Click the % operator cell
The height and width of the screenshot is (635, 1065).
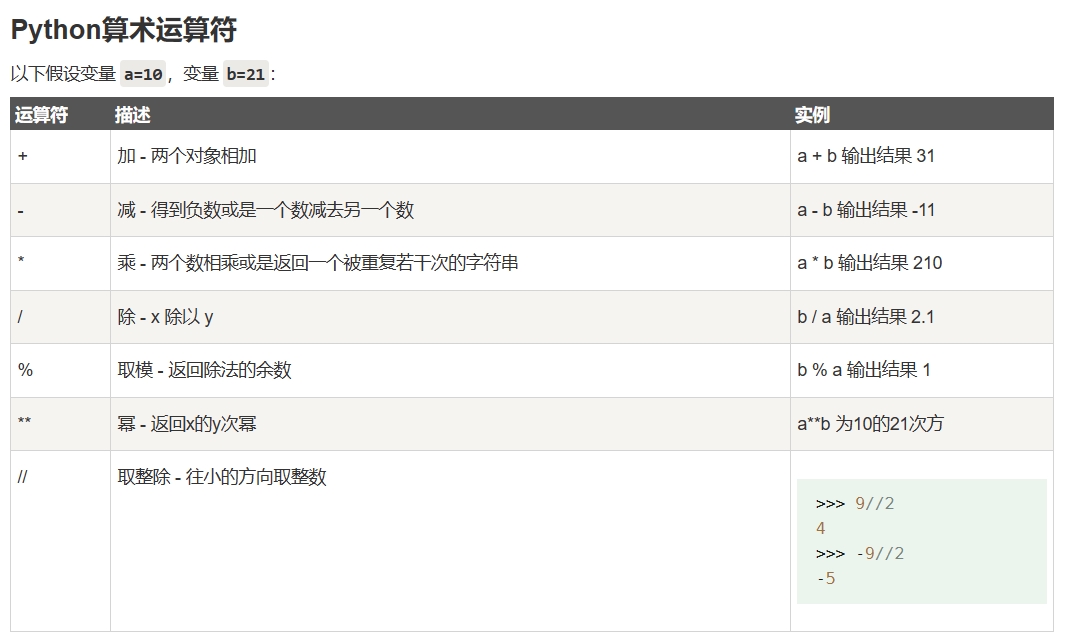[x=25, y=370]
